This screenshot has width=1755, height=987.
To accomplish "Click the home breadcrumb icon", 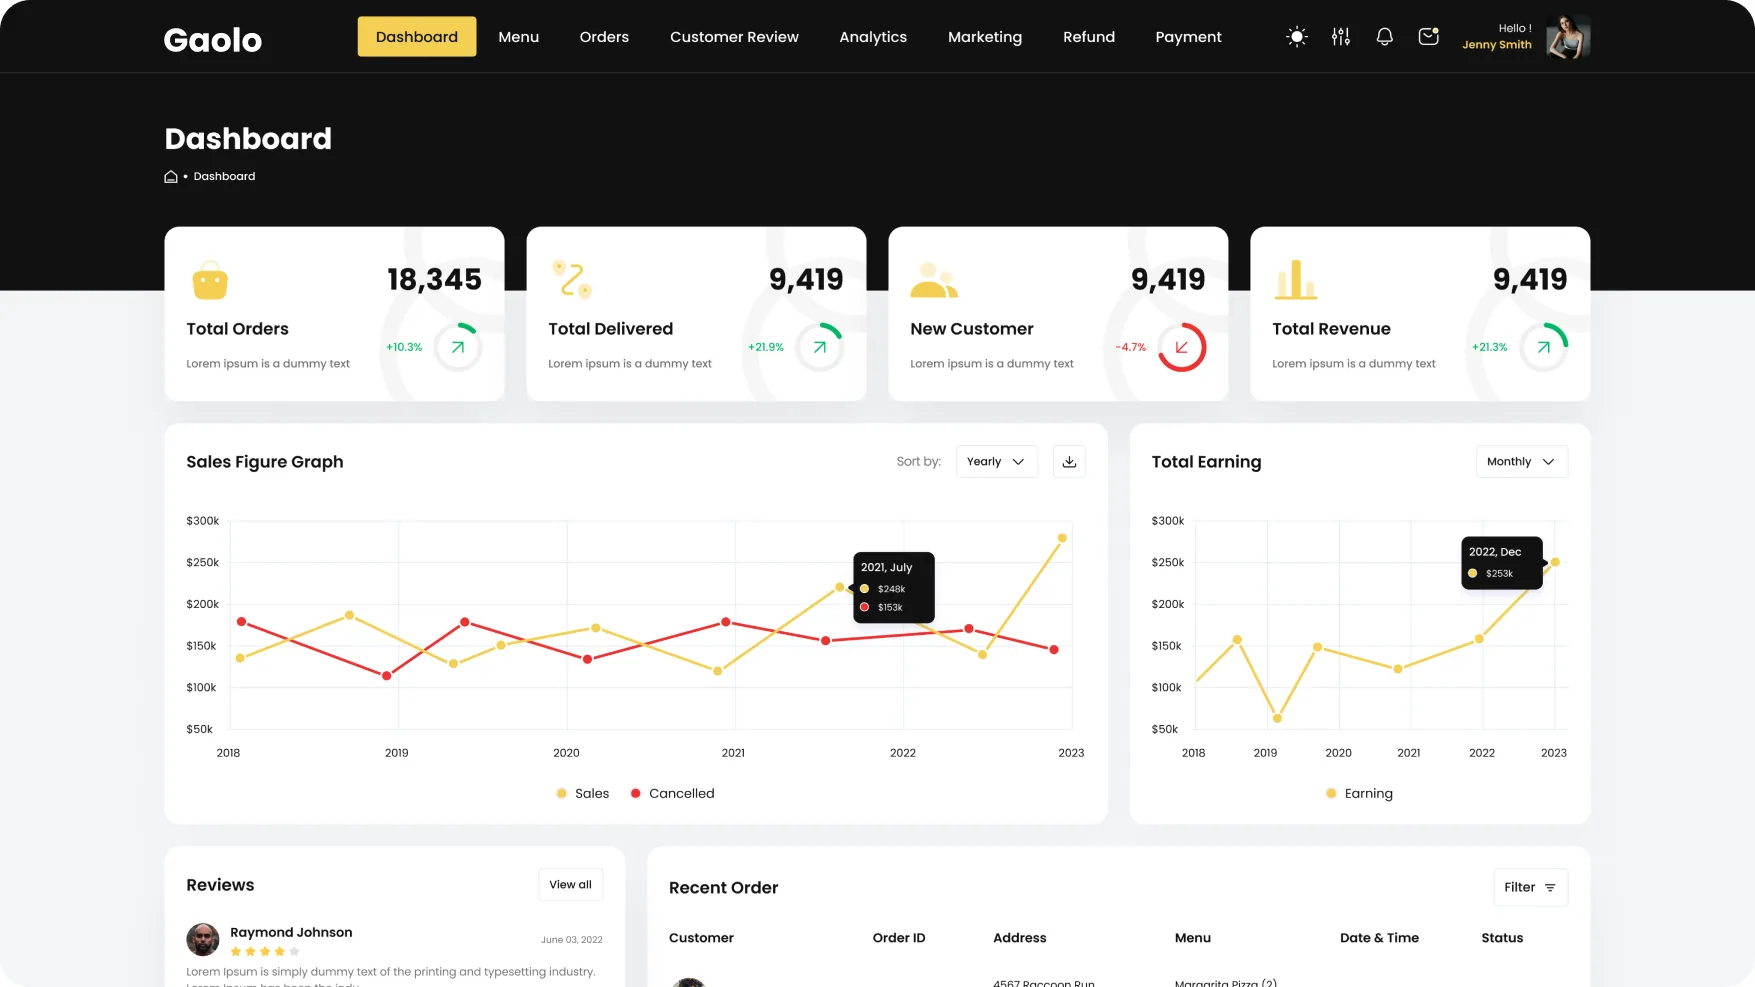I will [x=171, y=177].
